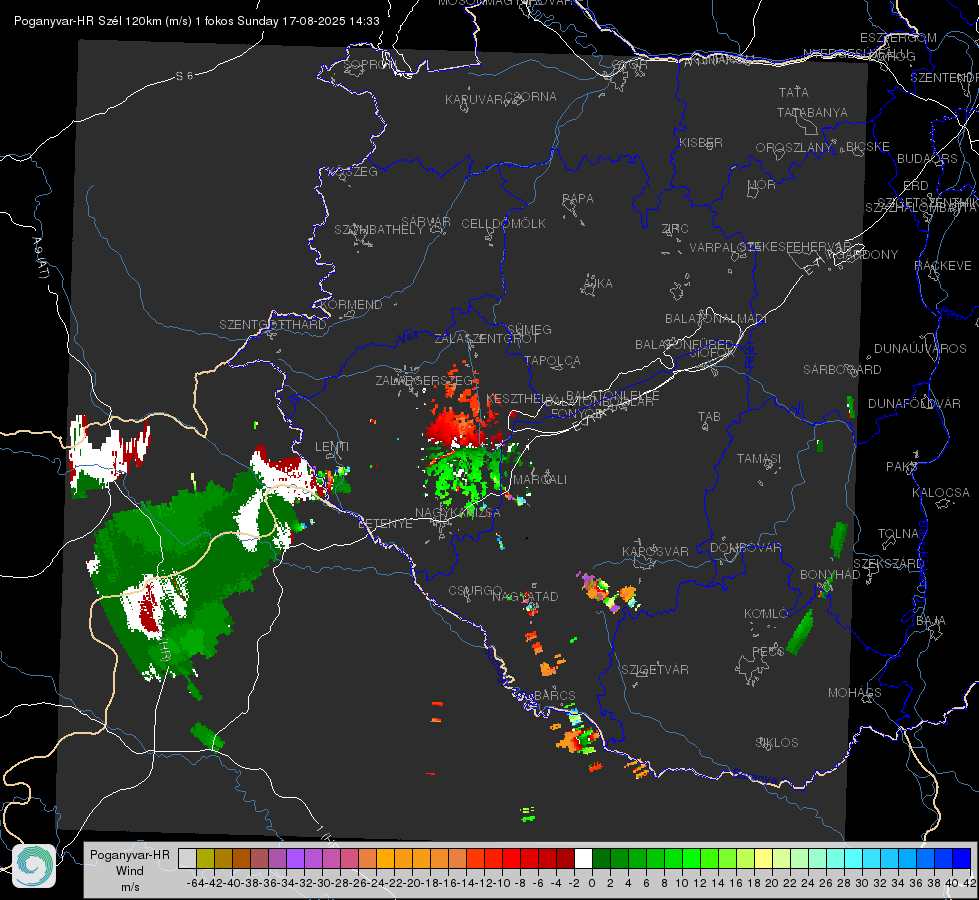
Task: Click the KÖRMEND city label
Action: pyautogui.click(x=352, y=305)
